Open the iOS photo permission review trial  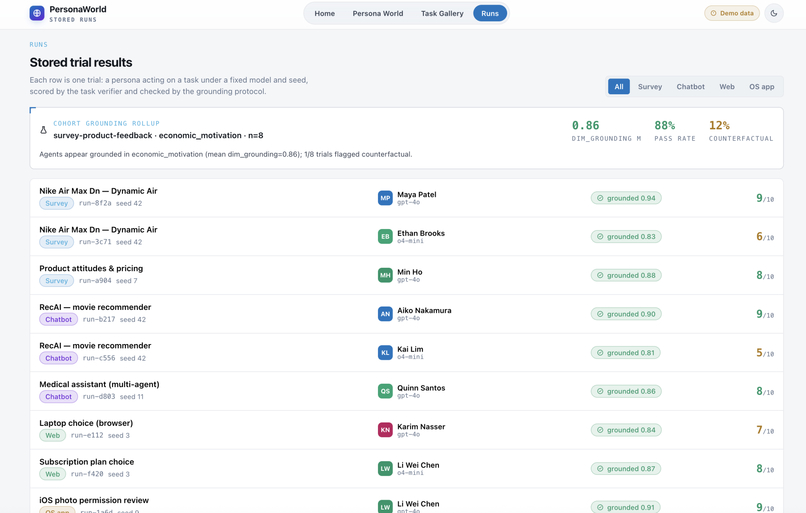94,500
